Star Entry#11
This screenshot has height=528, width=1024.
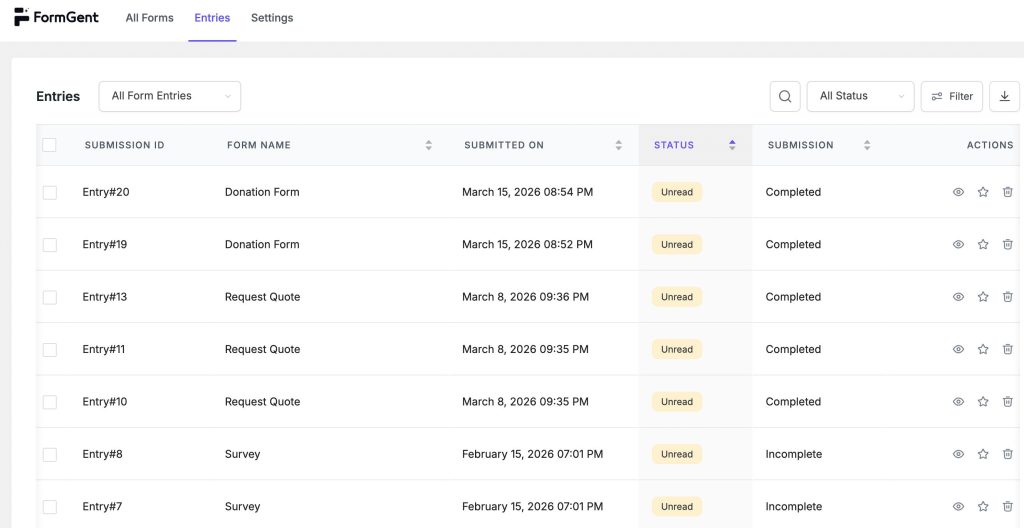983,349
